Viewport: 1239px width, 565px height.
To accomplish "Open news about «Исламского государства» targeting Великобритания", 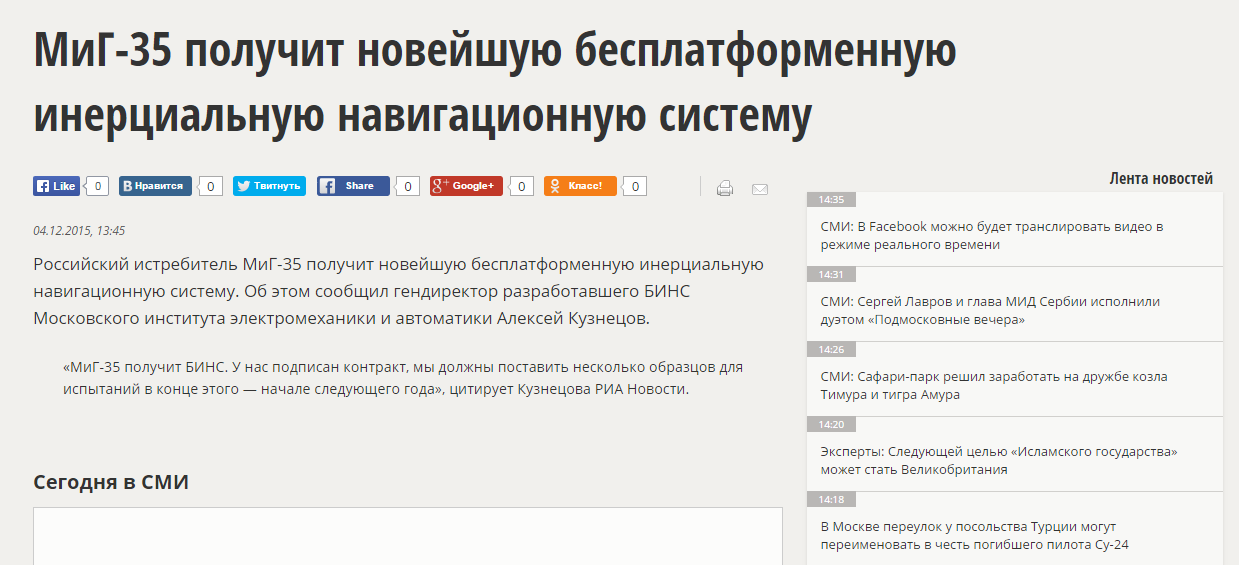I will 999,460.
